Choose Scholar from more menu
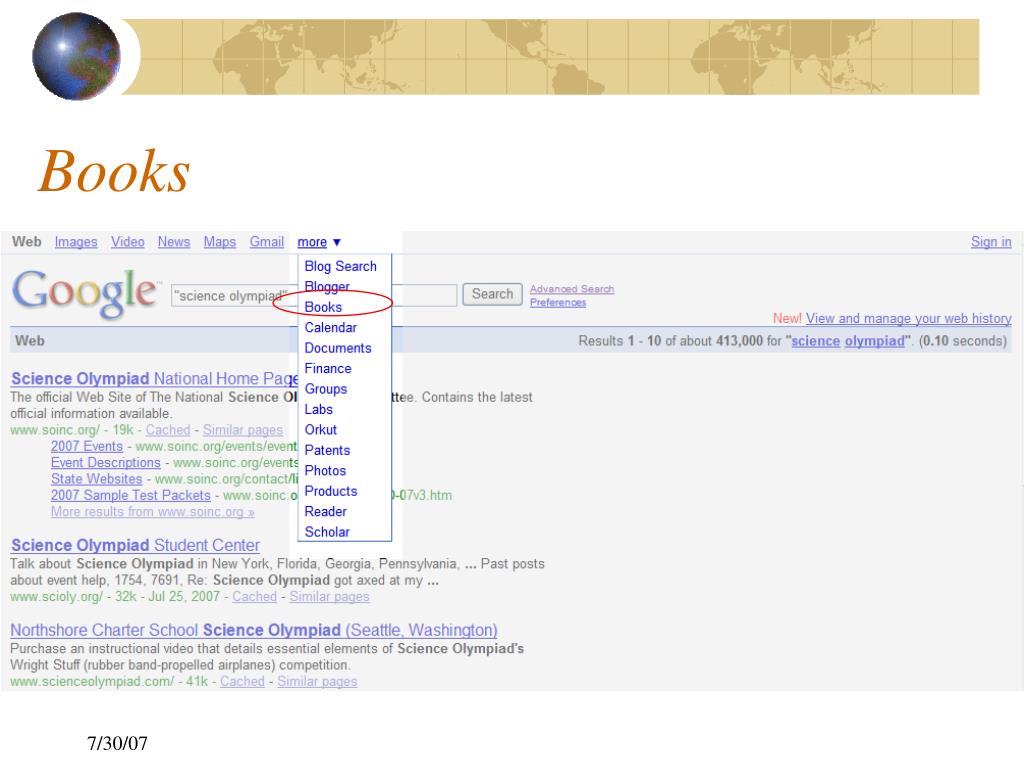The image size is (1024, 768). tap(327, 532)
